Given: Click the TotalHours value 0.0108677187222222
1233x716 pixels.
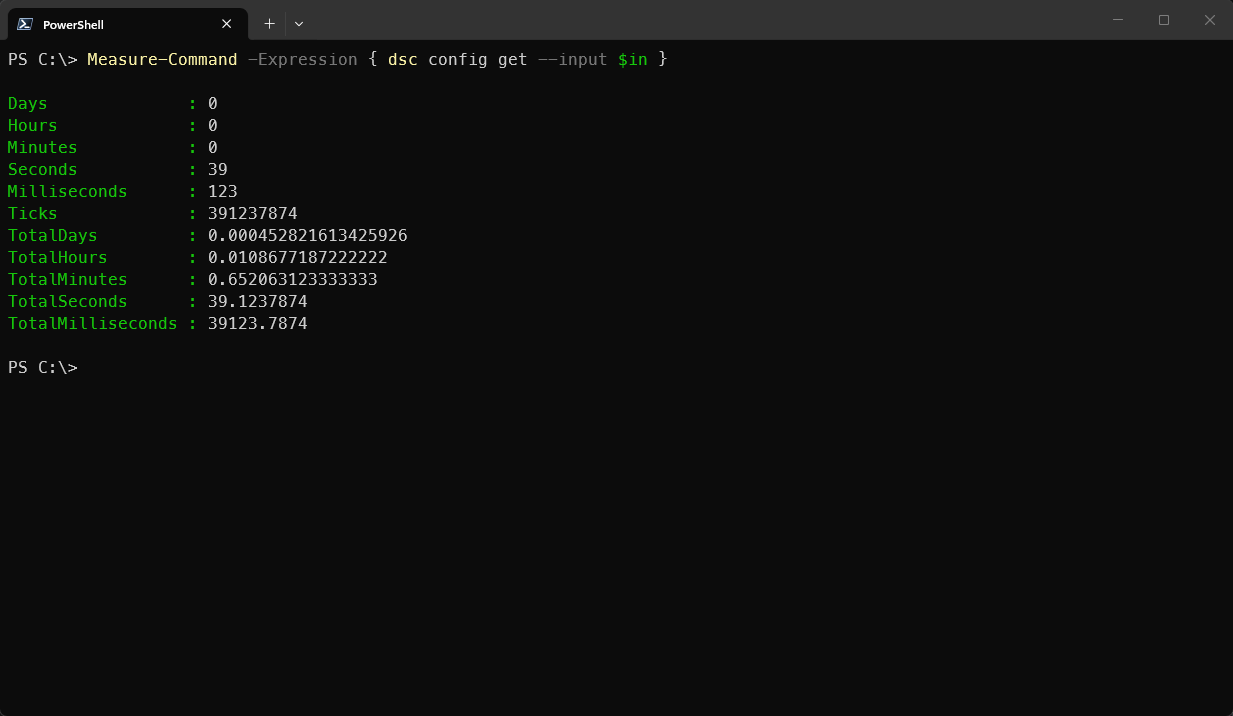Looking at the screenshot, I should (298, 258).
